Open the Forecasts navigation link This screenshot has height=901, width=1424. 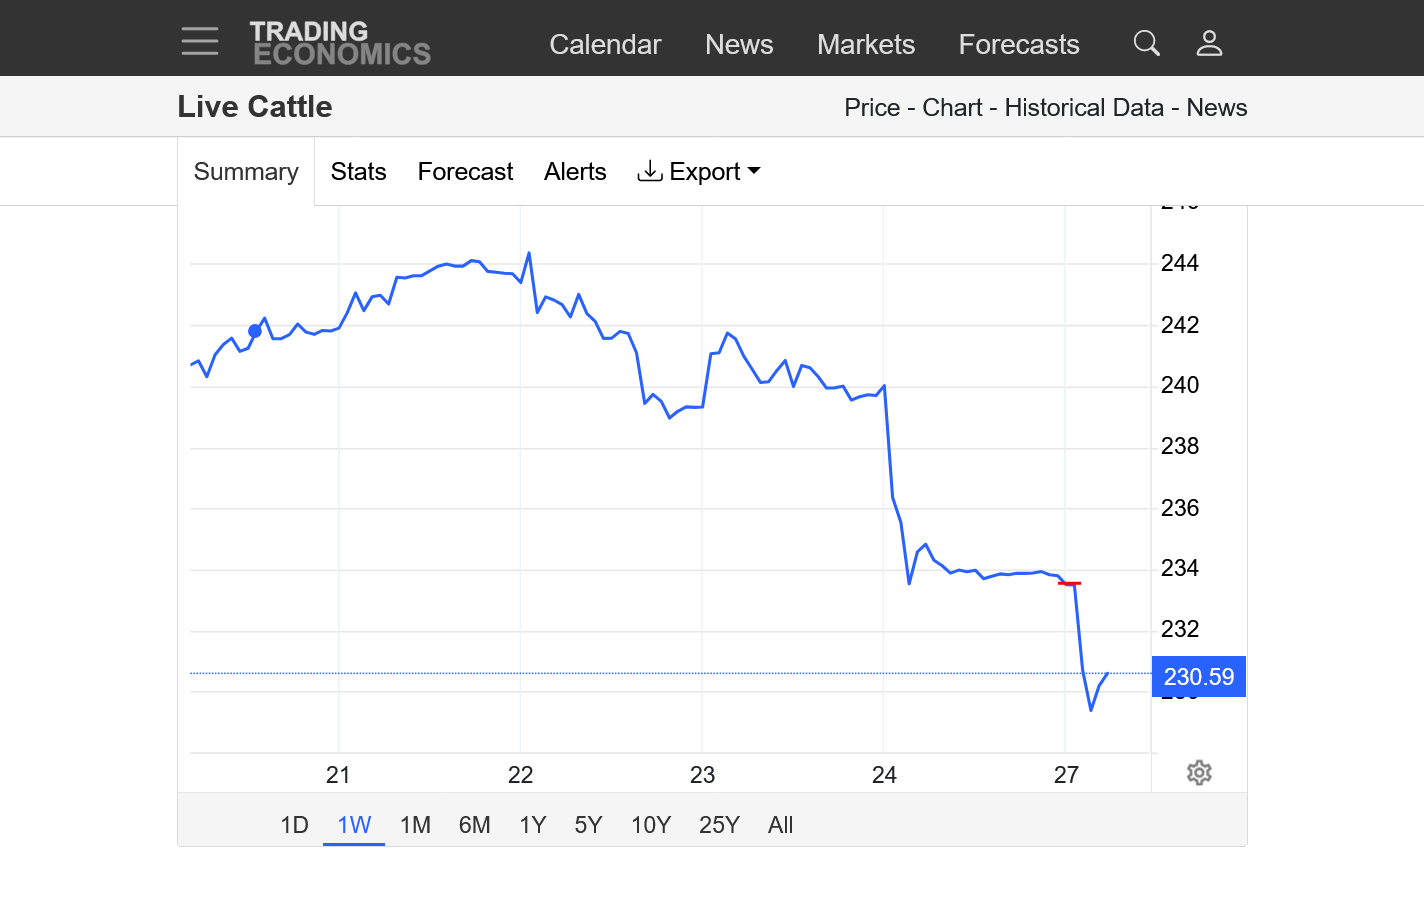pyautogui.click(x=1019, y=44)
